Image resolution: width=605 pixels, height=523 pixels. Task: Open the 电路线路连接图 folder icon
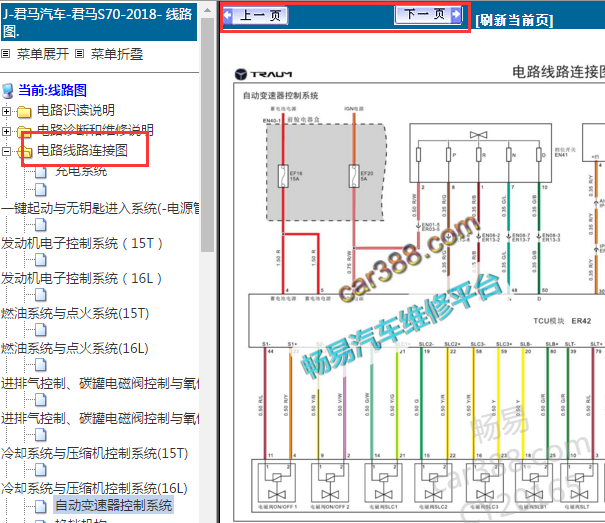[x=24, y=151]
